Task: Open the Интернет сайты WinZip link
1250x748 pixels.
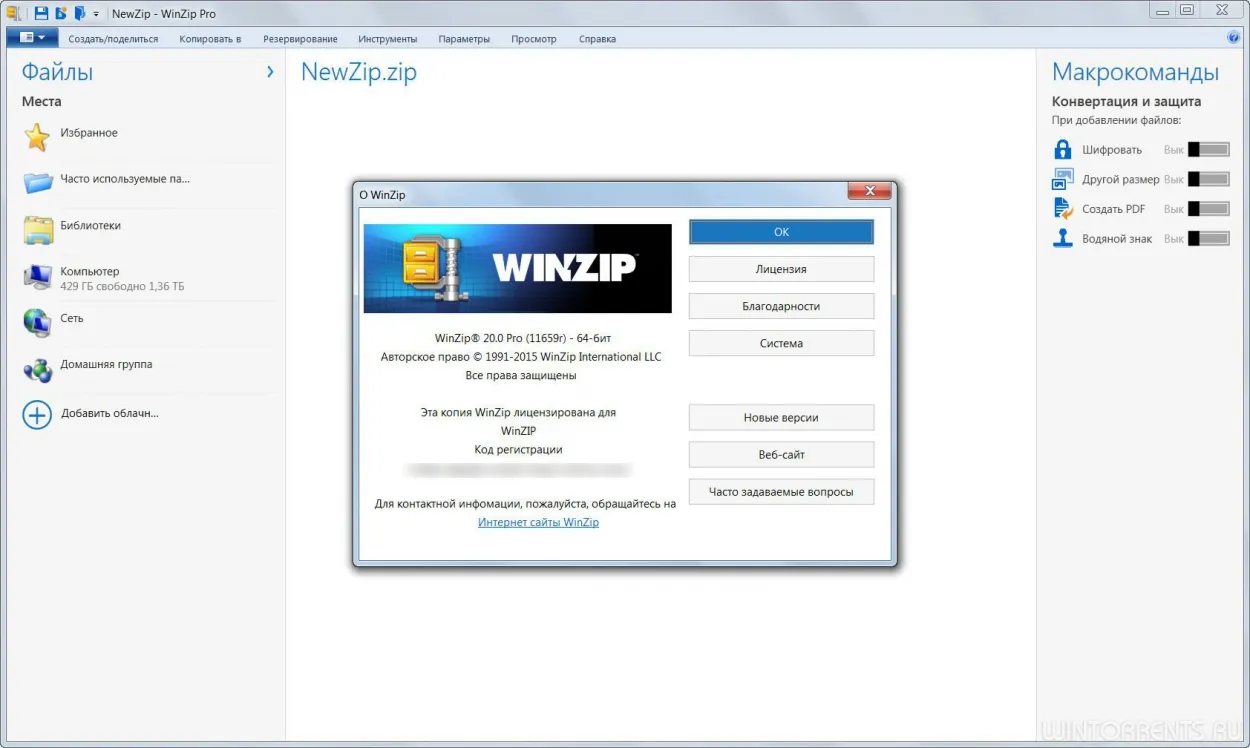Action: point(538,522)
